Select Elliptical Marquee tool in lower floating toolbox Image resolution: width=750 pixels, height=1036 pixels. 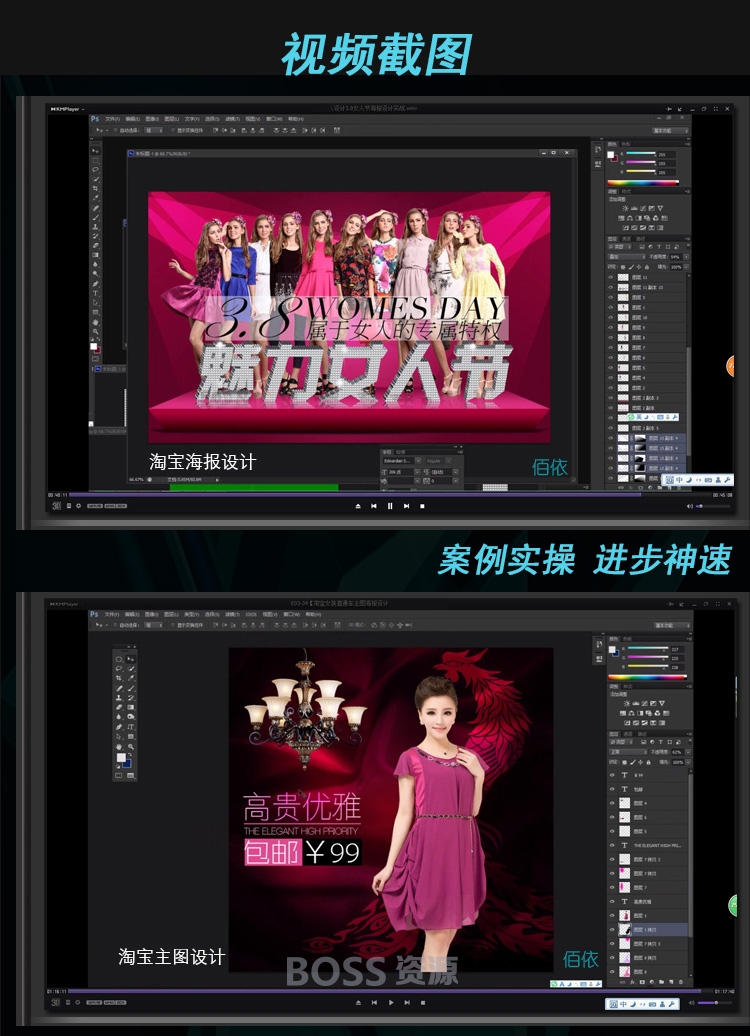point(119,659)
